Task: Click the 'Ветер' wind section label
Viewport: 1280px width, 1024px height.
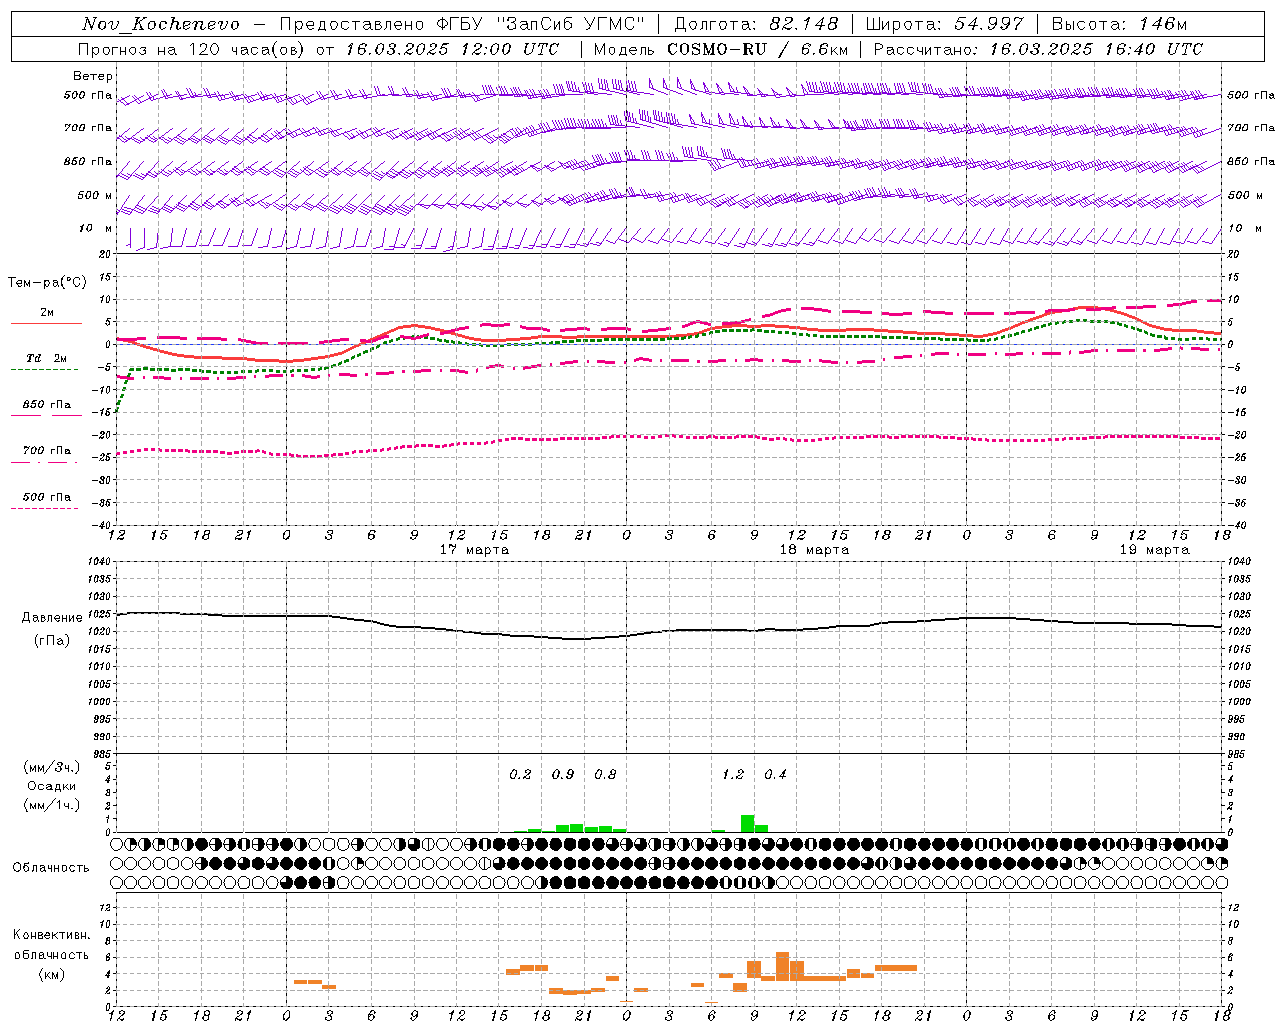Action: click(x=93, y=76)
